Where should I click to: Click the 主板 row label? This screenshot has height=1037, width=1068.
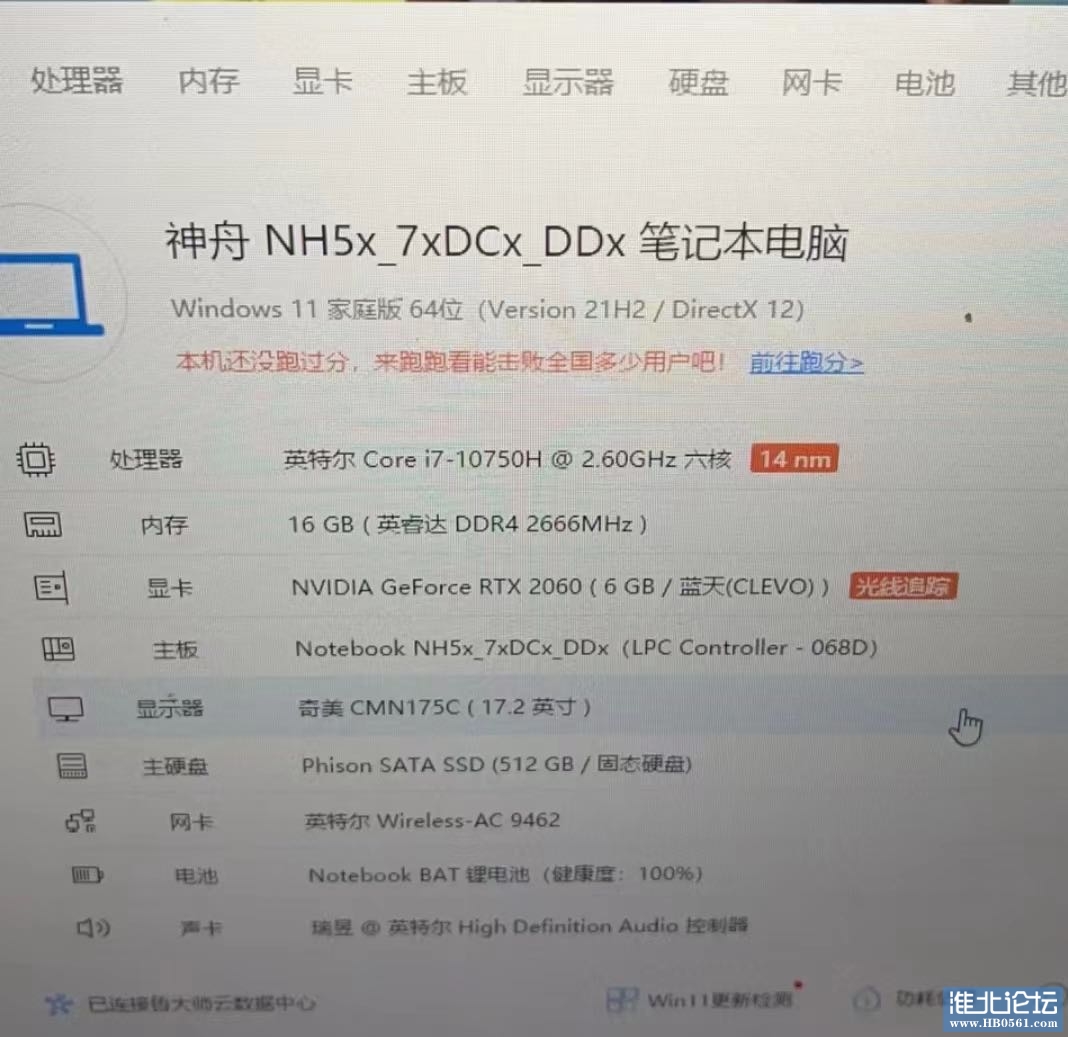[176, 649]
